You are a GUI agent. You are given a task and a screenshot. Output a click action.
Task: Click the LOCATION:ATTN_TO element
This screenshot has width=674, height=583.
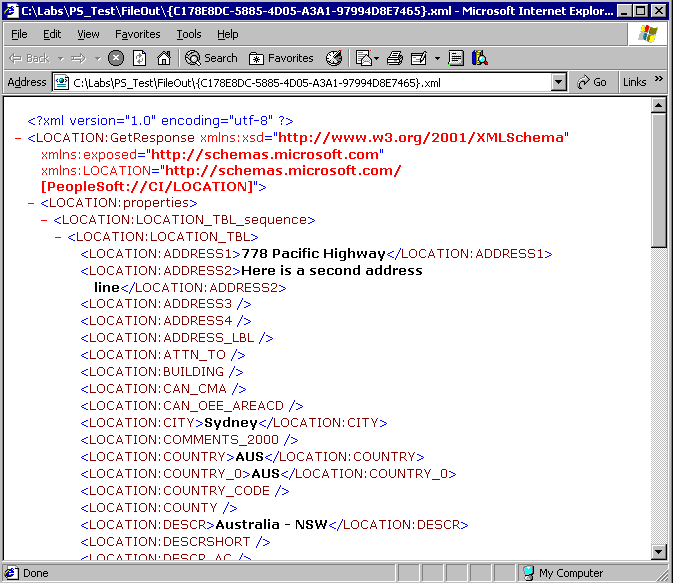click(163, 355)
